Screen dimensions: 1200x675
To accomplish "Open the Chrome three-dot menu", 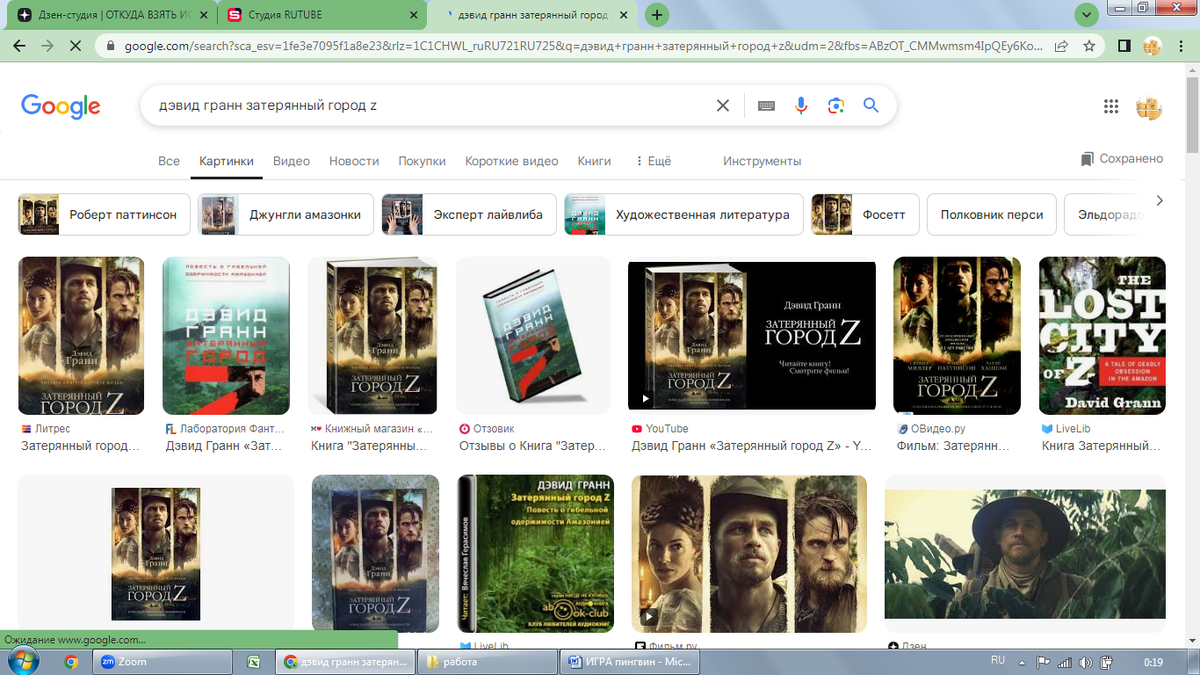I will pyautogui.click(x=1181, y=46).
